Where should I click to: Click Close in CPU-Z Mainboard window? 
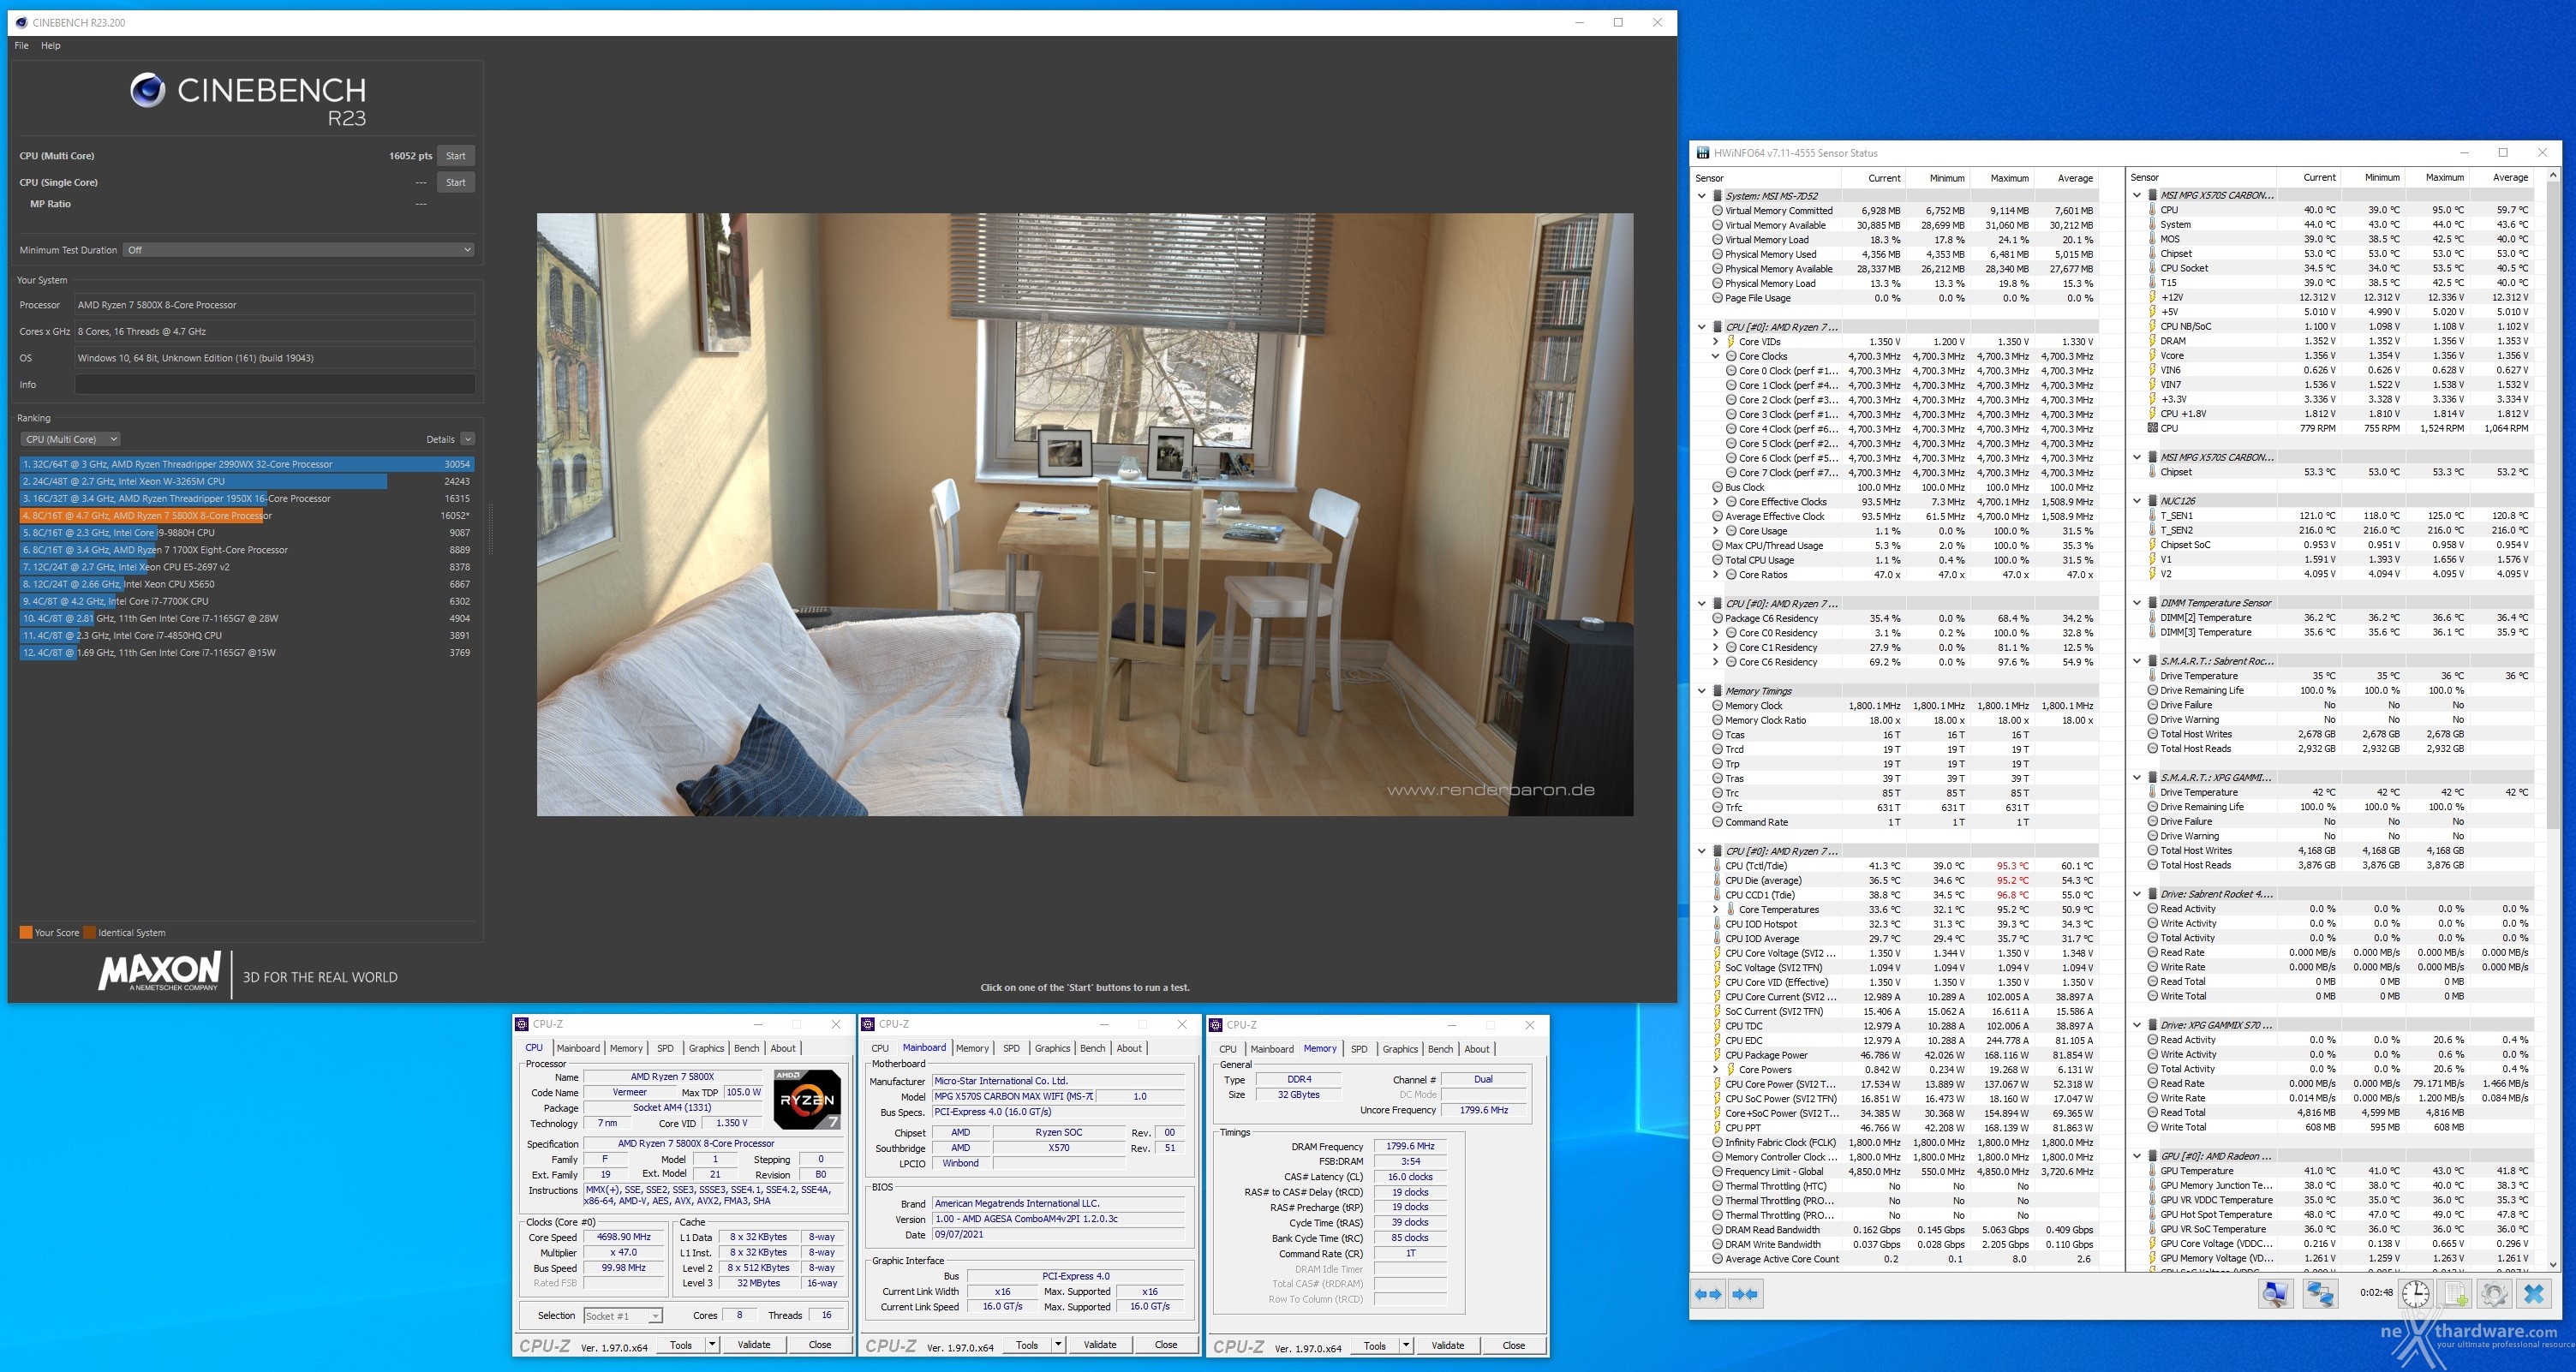point(1166,1345)
